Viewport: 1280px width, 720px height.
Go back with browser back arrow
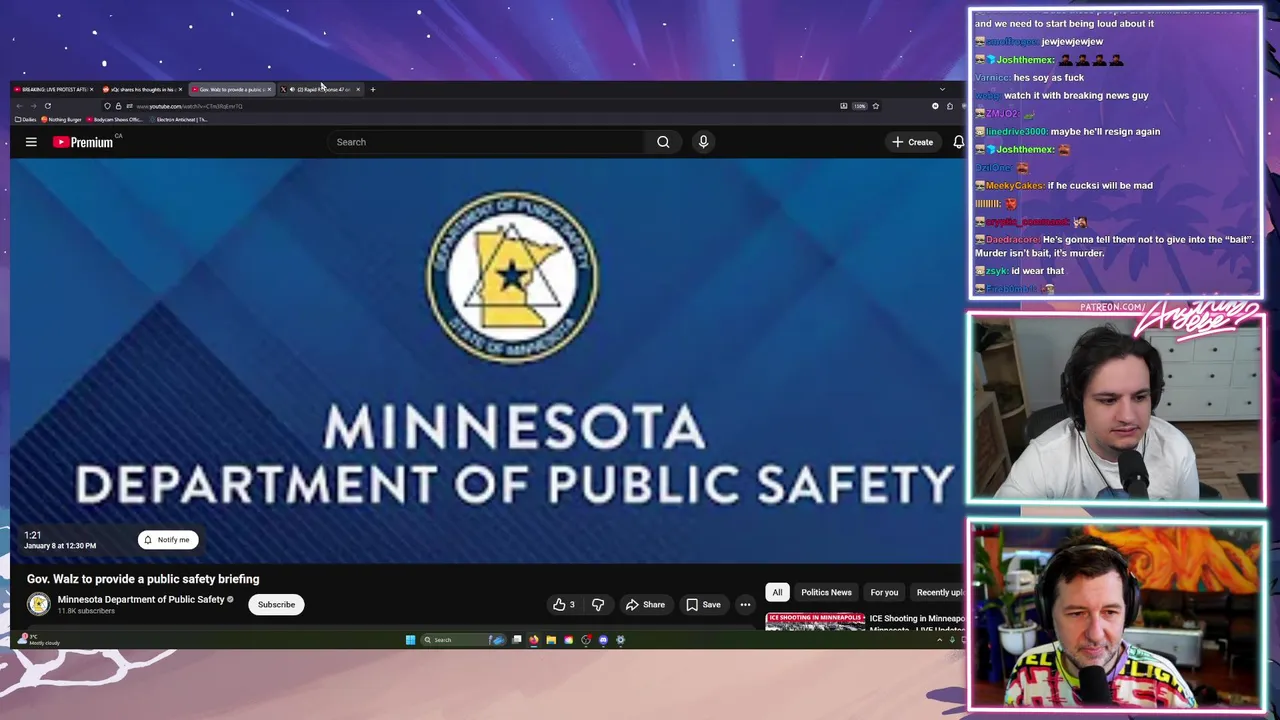pos(19,106)
